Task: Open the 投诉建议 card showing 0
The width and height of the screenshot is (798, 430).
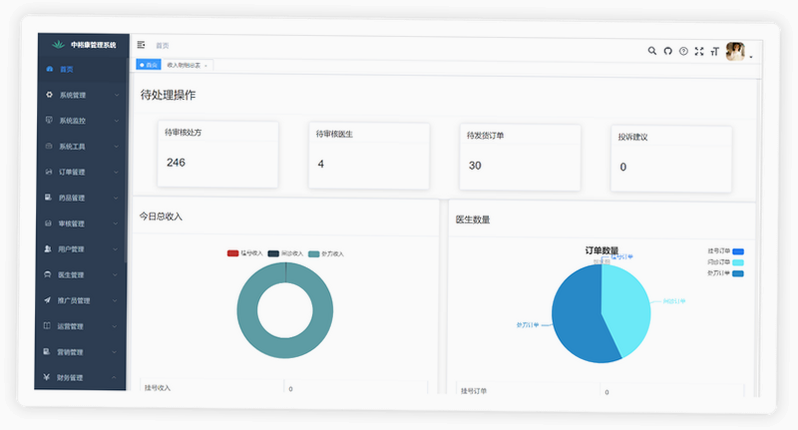Action: (x=671, y=159)
